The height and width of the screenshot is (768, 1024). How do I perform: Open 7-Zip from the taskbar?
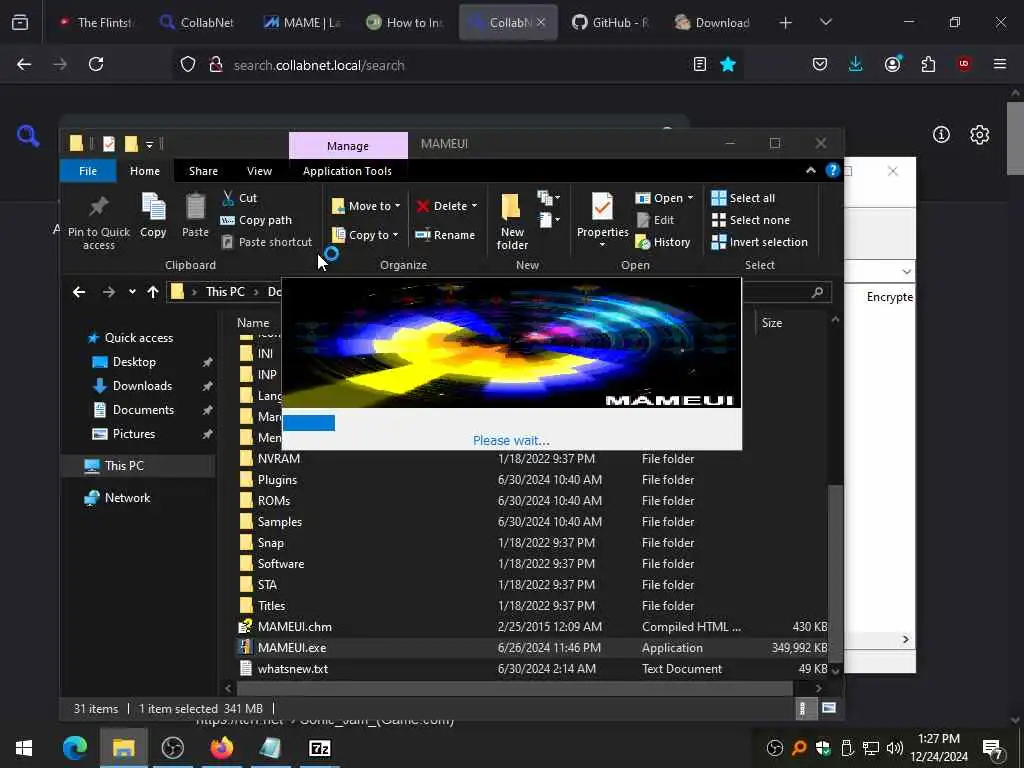pyautogui.click(x=319, y=748)
